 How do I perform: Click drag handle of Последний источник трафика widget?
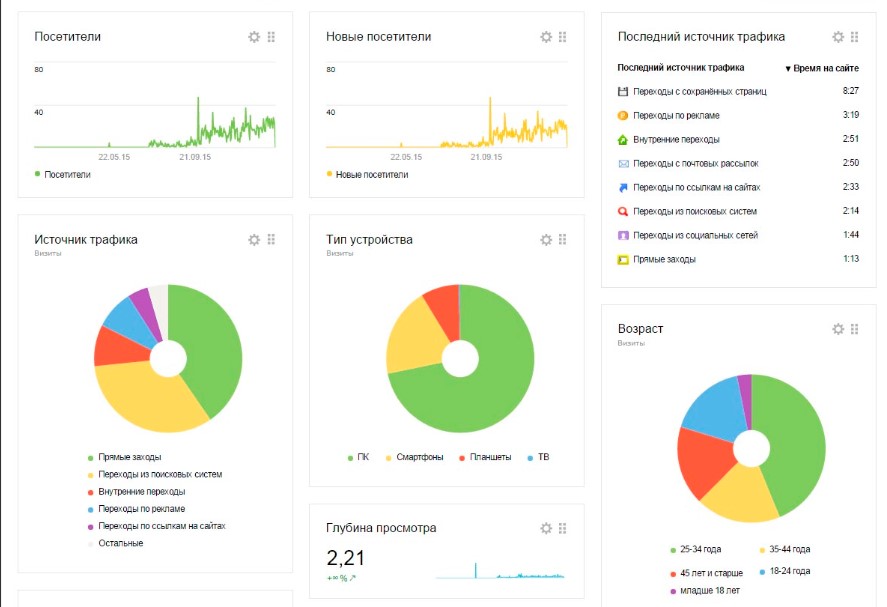tap(855, 37)
